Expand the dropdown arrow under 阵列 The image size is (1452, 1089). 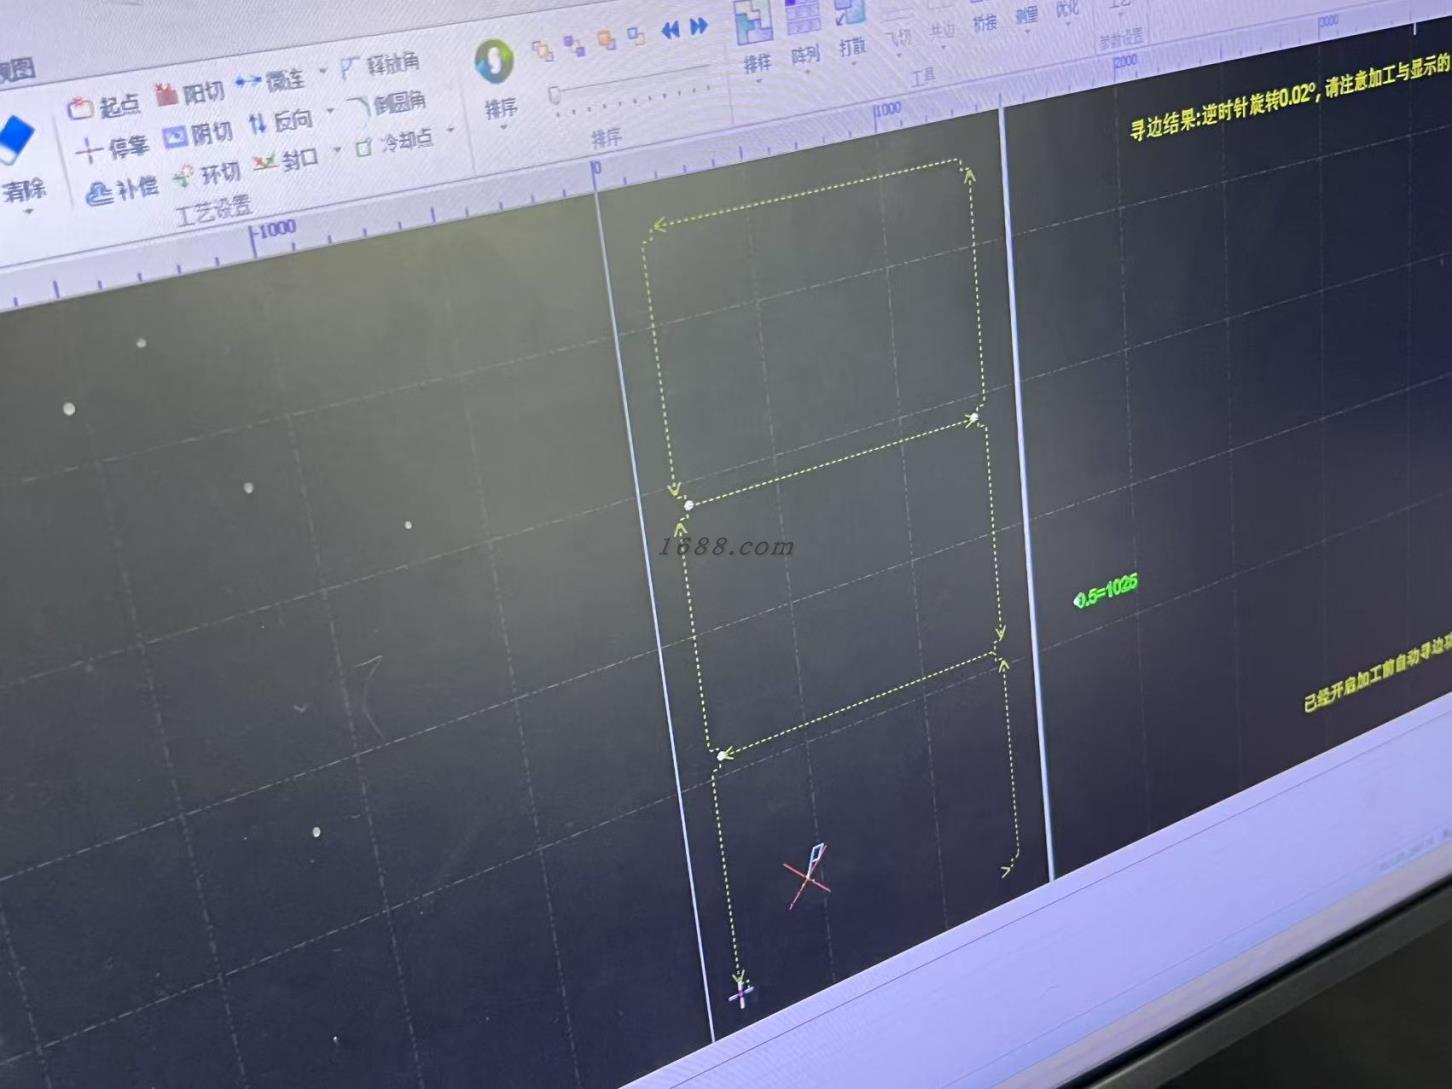click(x=808, y=72)
